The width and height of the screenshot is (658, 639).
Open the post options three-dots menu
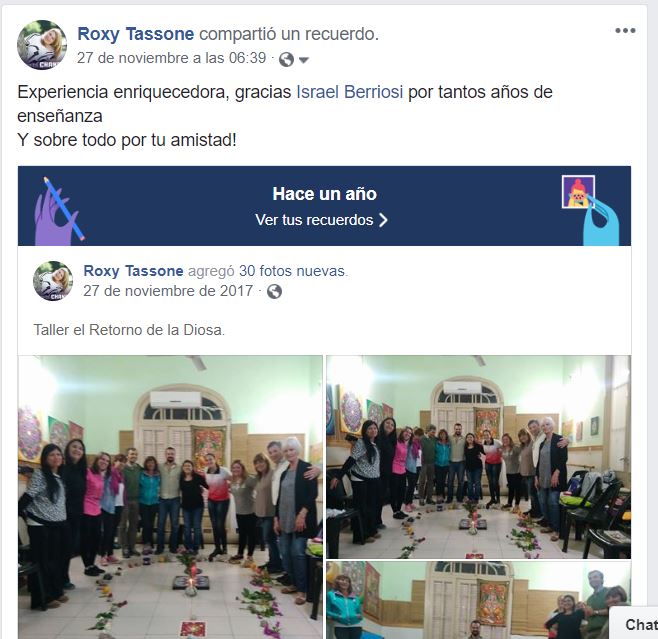(x=625, y=31)
